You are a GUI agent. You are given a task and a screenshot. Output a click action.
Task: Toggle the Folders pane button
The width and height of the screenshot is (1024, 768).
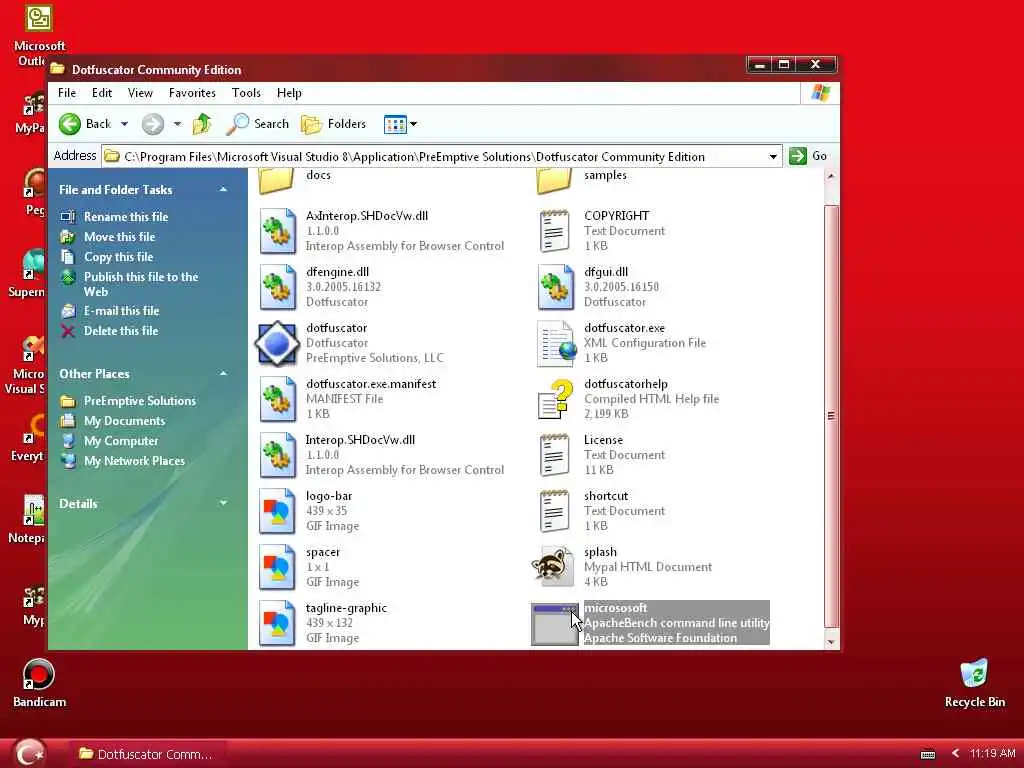pos(333,124)
